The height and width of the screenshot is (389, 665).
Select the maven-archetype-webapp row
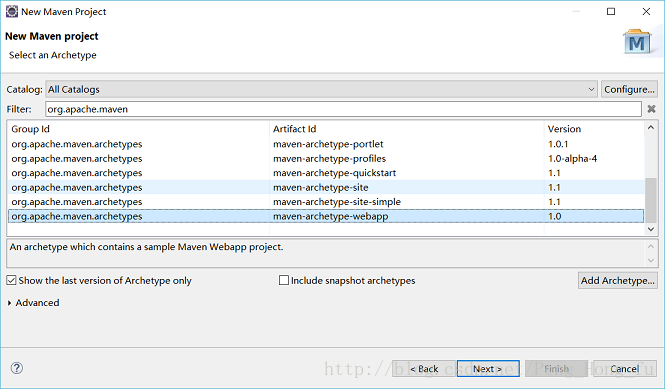(326, 216)
